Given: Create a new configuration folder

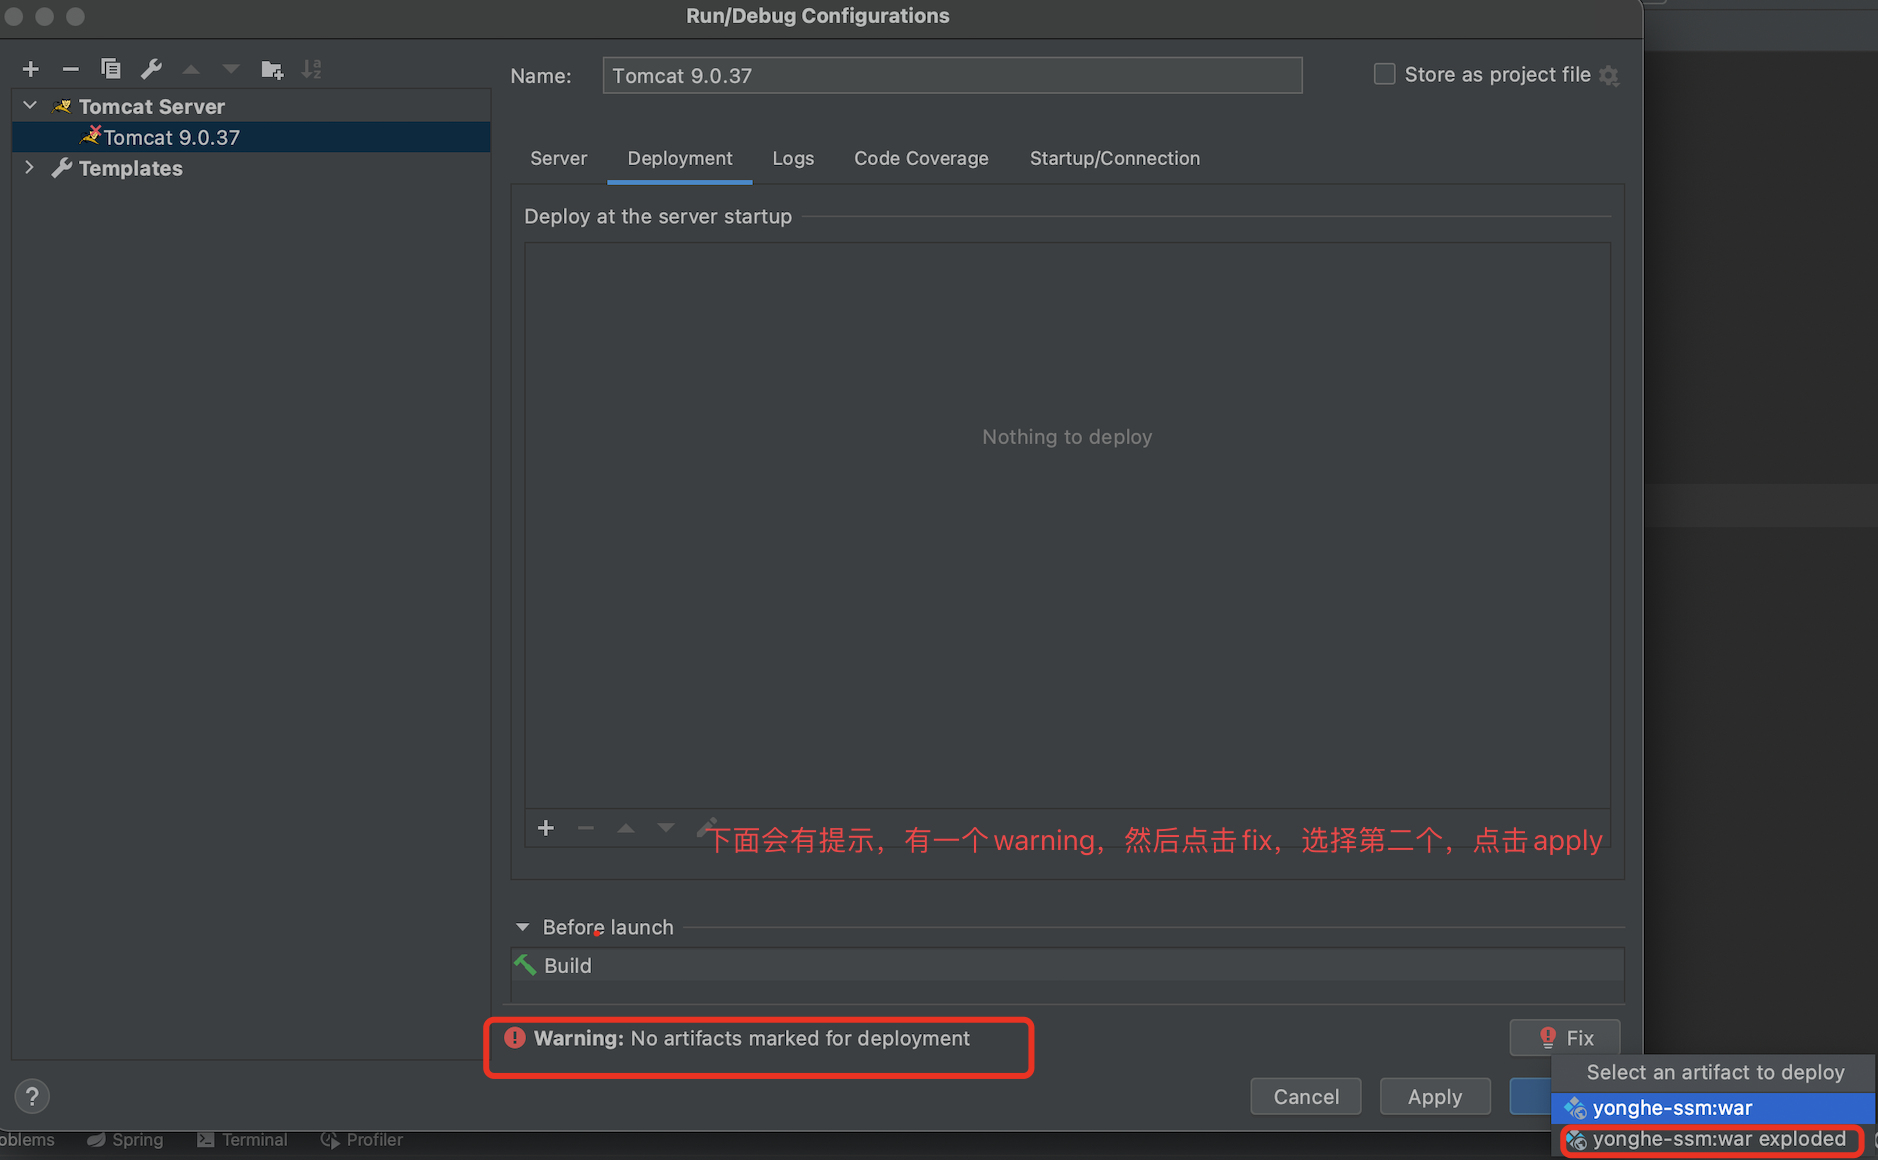Looking at the screenshot, I should click(x=272, y=69).
